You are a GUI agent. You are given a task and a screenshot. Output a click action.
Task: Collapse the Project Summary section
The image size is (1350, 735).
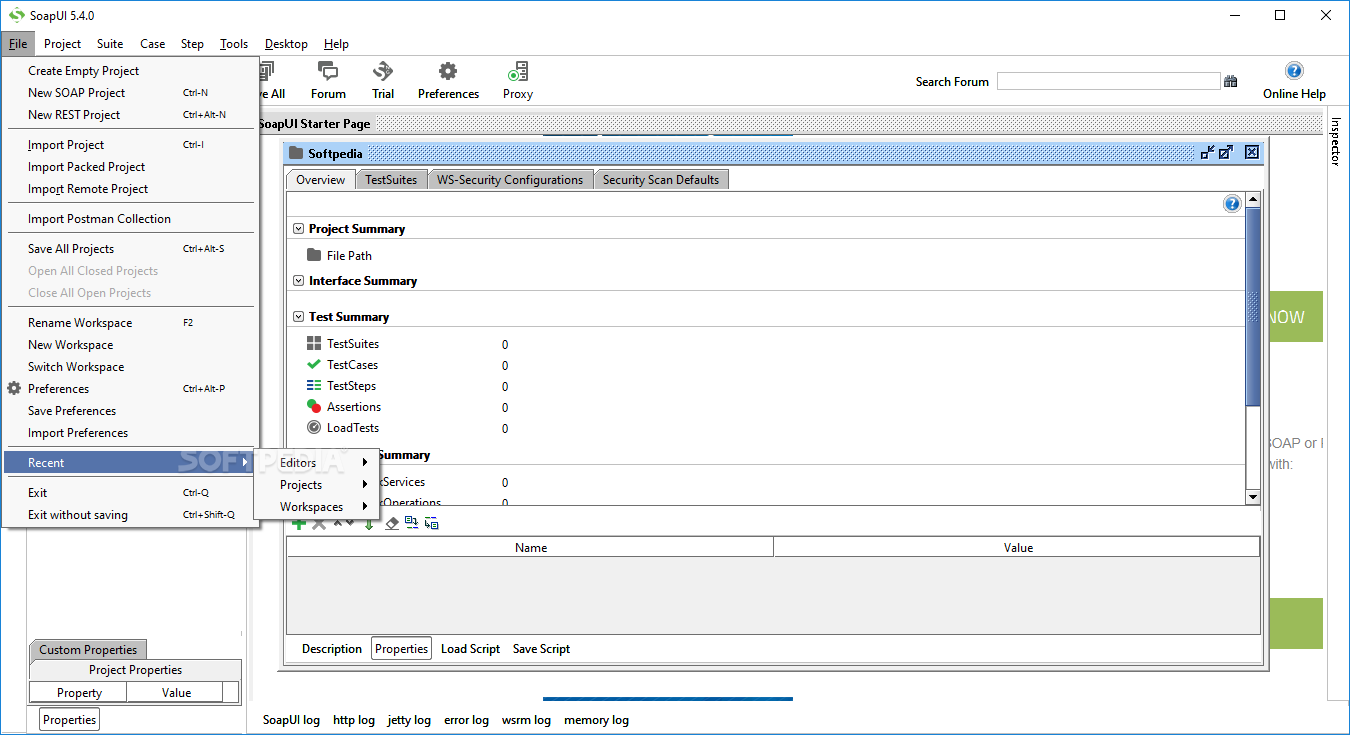298,229
